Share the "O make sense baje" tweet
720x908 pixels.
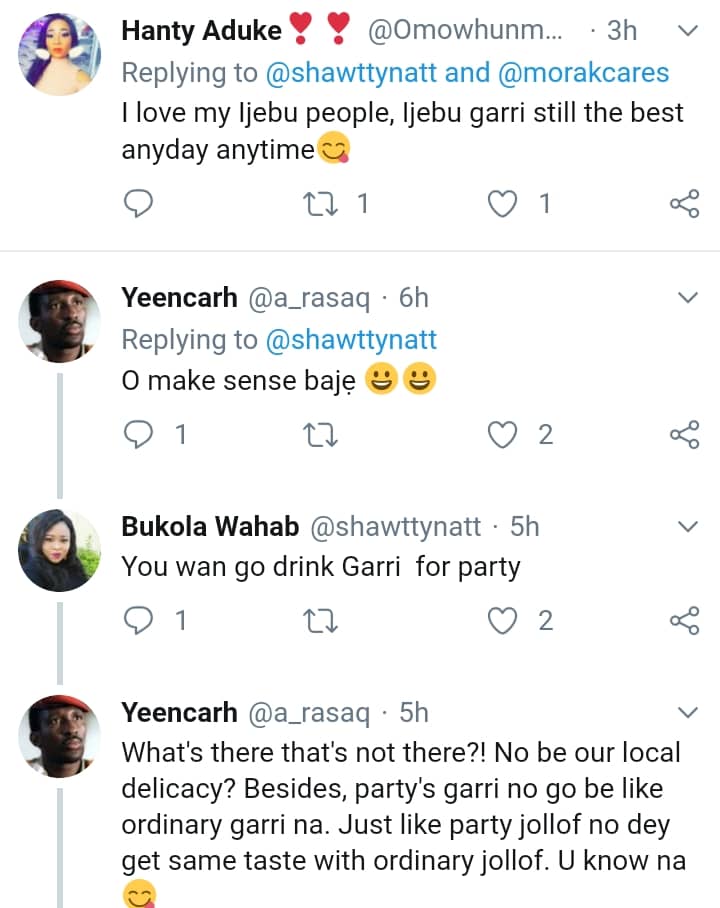coord(684,435)
